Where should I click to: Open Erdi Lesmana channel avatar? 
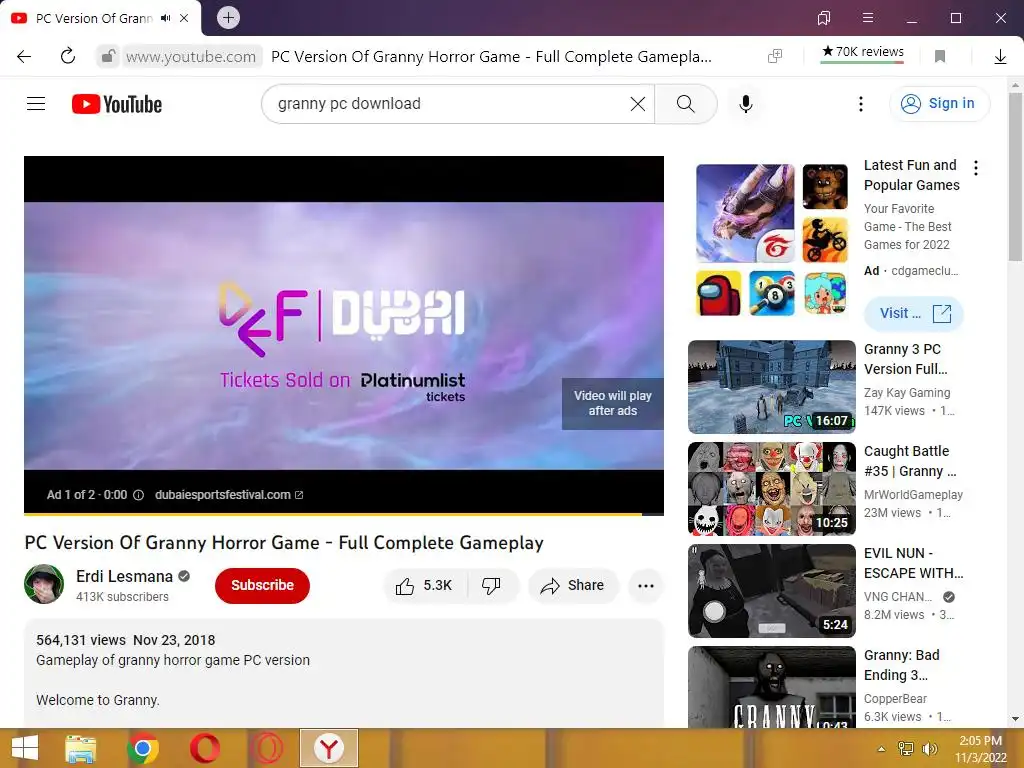click(44, 584)
